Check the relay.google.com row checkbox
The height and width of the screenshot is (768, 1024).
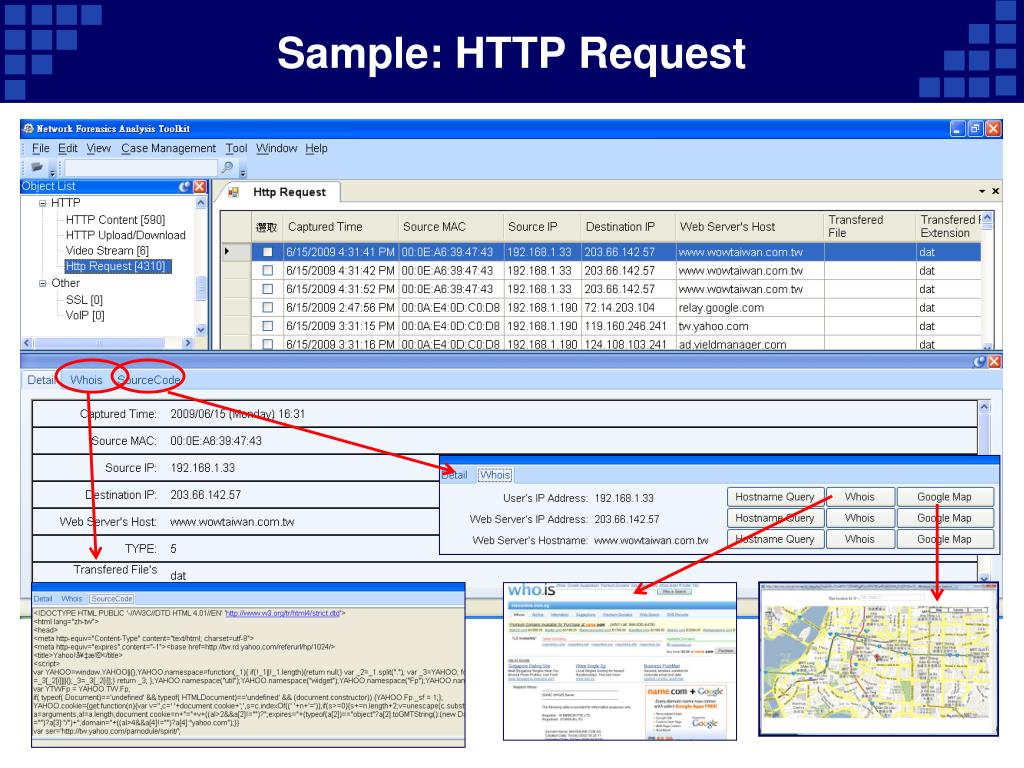pos(267,307)
